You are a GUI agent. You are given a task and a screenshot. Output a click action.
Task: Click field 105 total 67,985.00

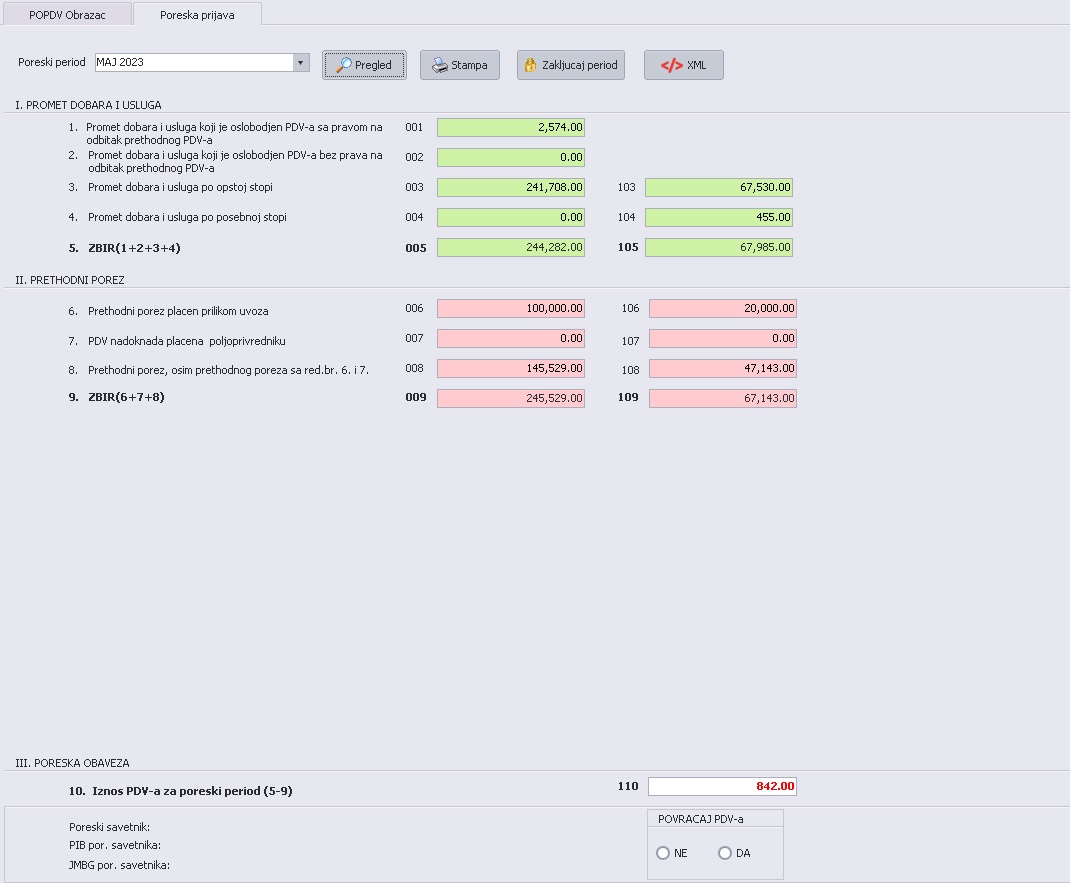(719, 247)
